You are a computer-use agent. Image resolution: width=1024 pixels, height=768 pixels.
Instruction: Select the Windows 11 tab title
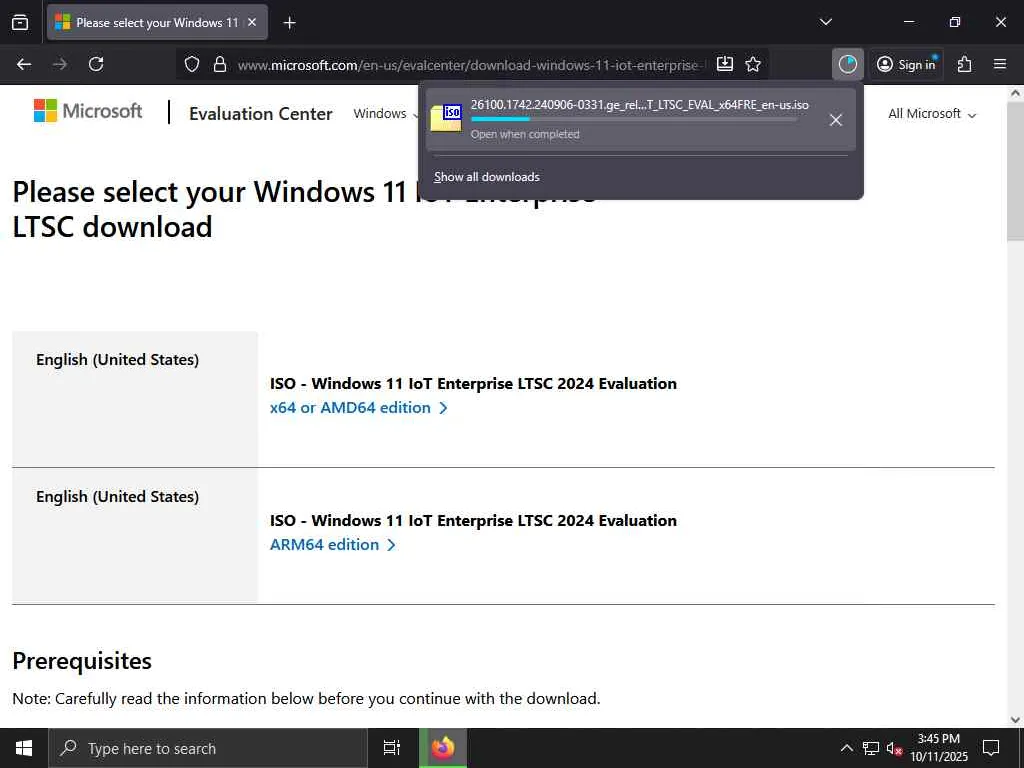(x=157, y=22)
